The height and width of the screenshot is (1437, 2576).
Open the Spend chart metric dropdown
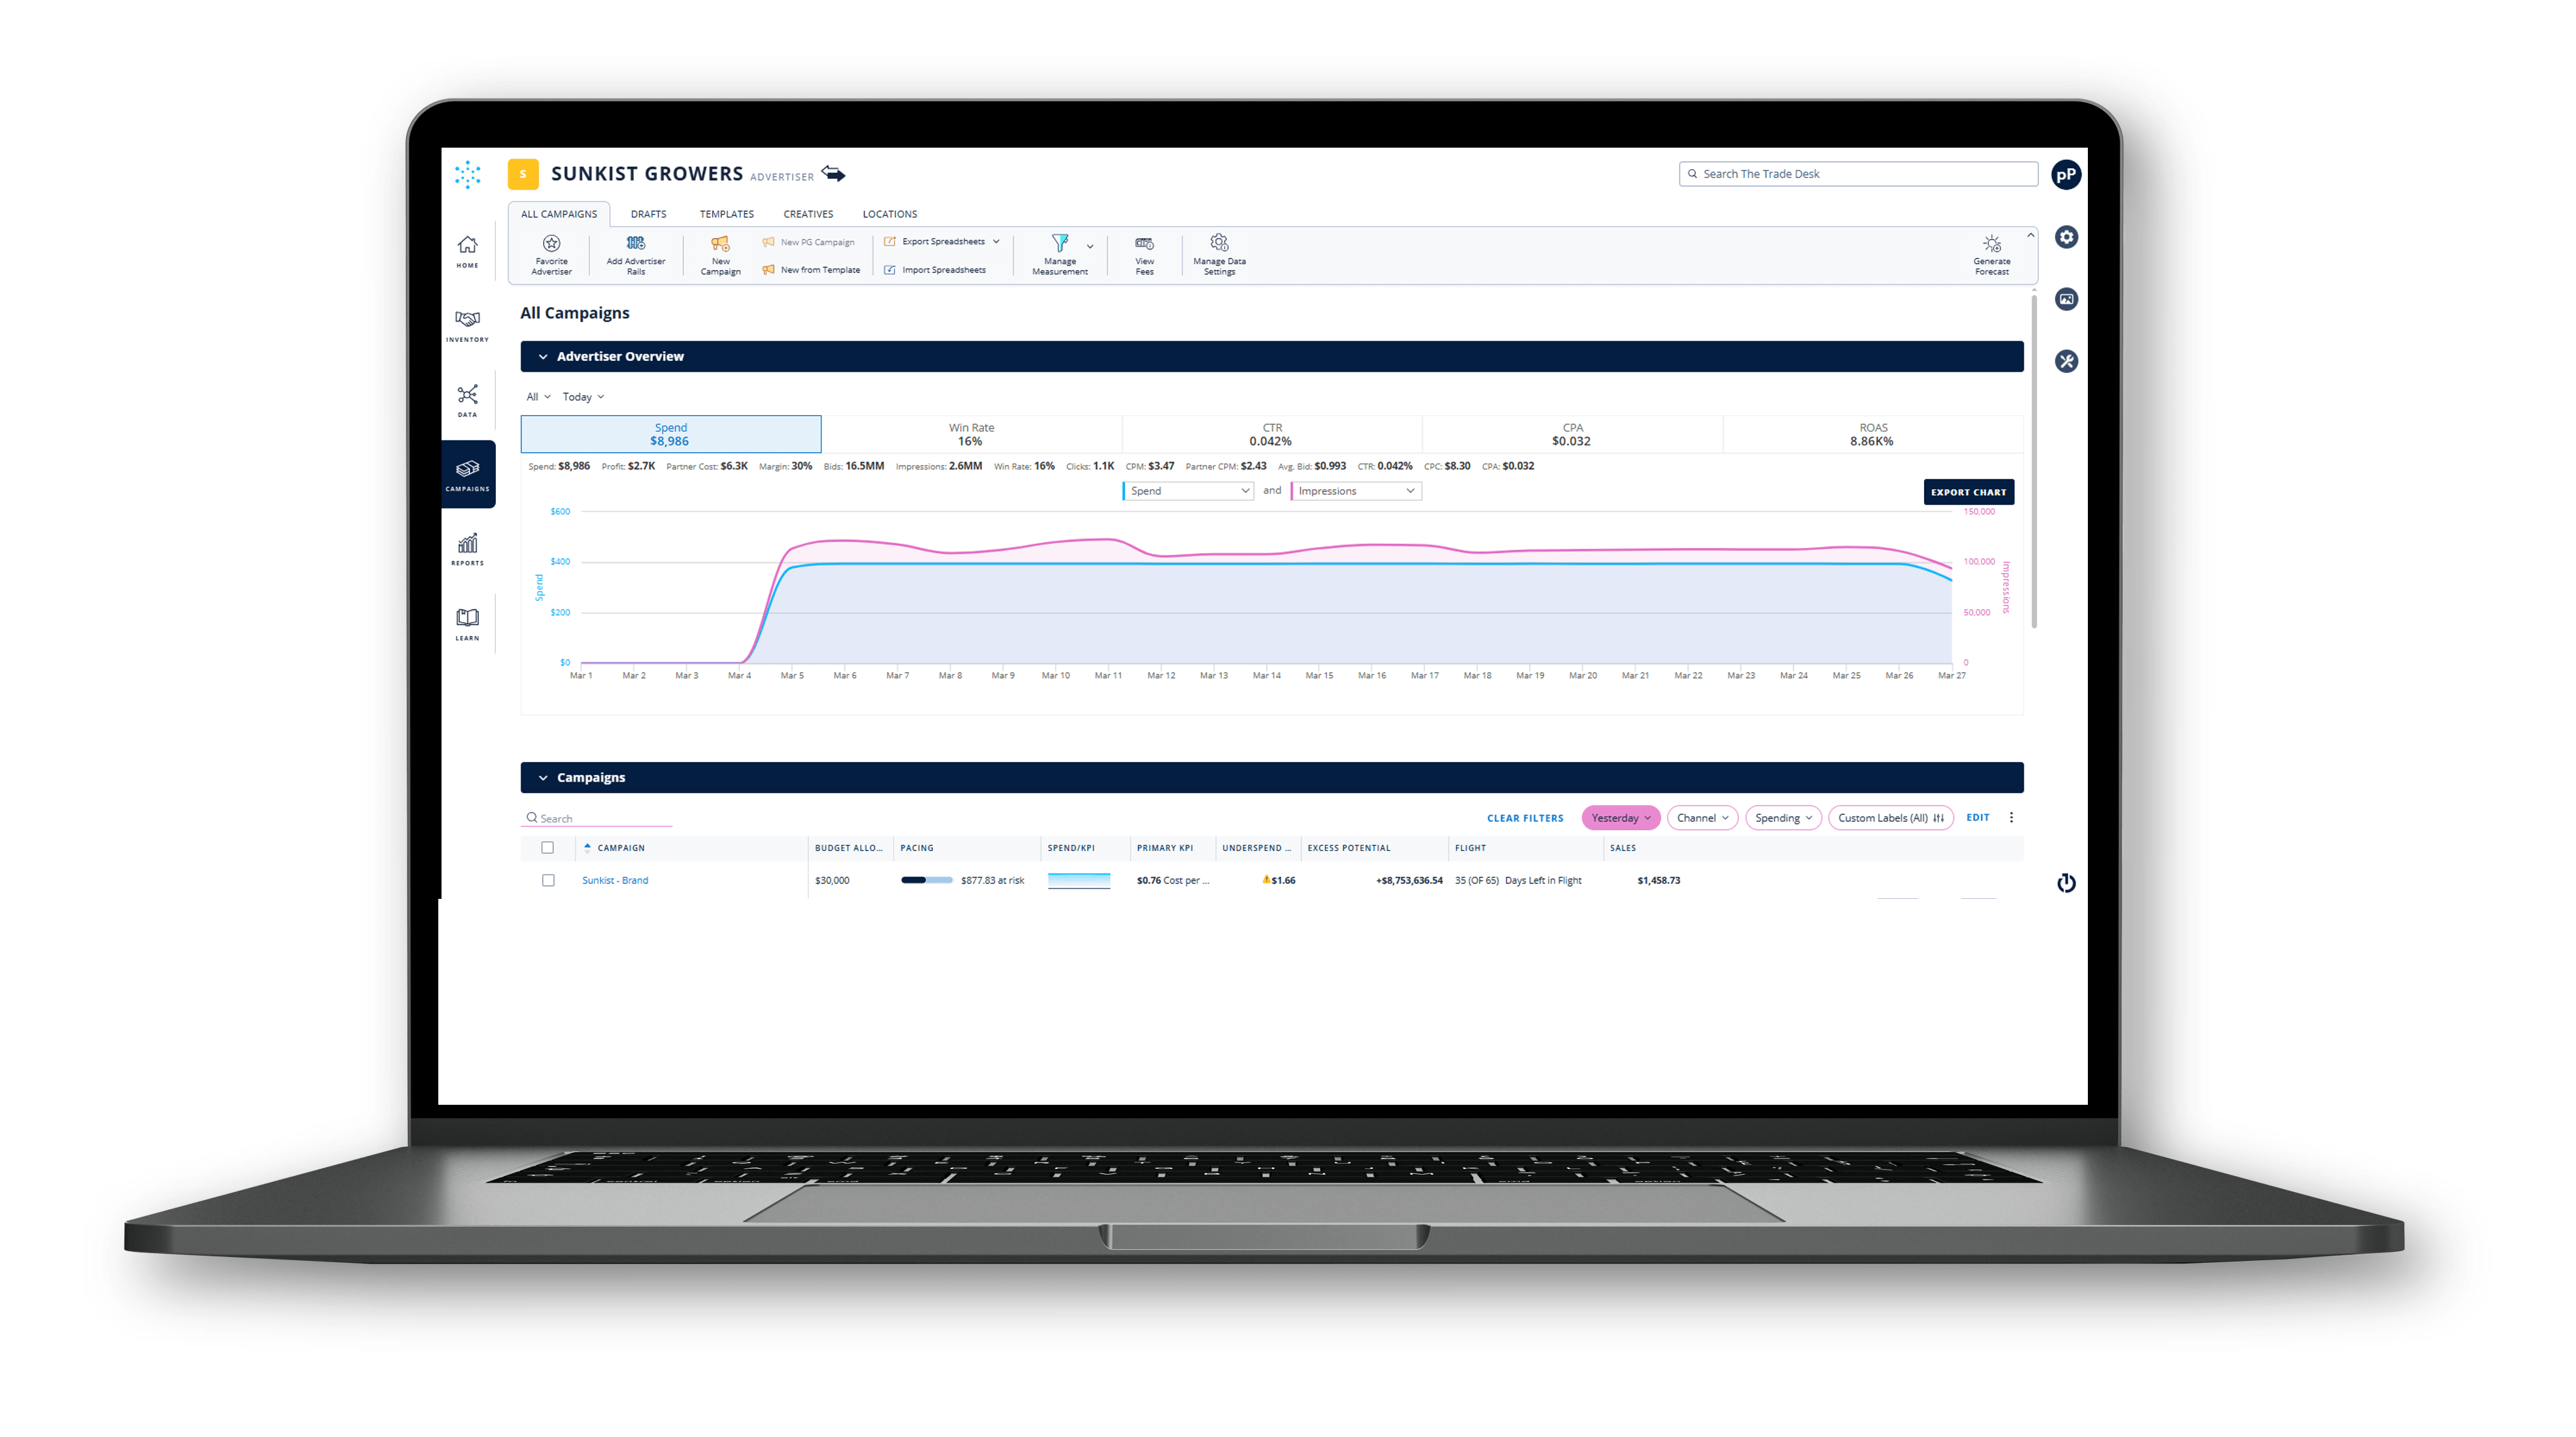click(1188, 491)
